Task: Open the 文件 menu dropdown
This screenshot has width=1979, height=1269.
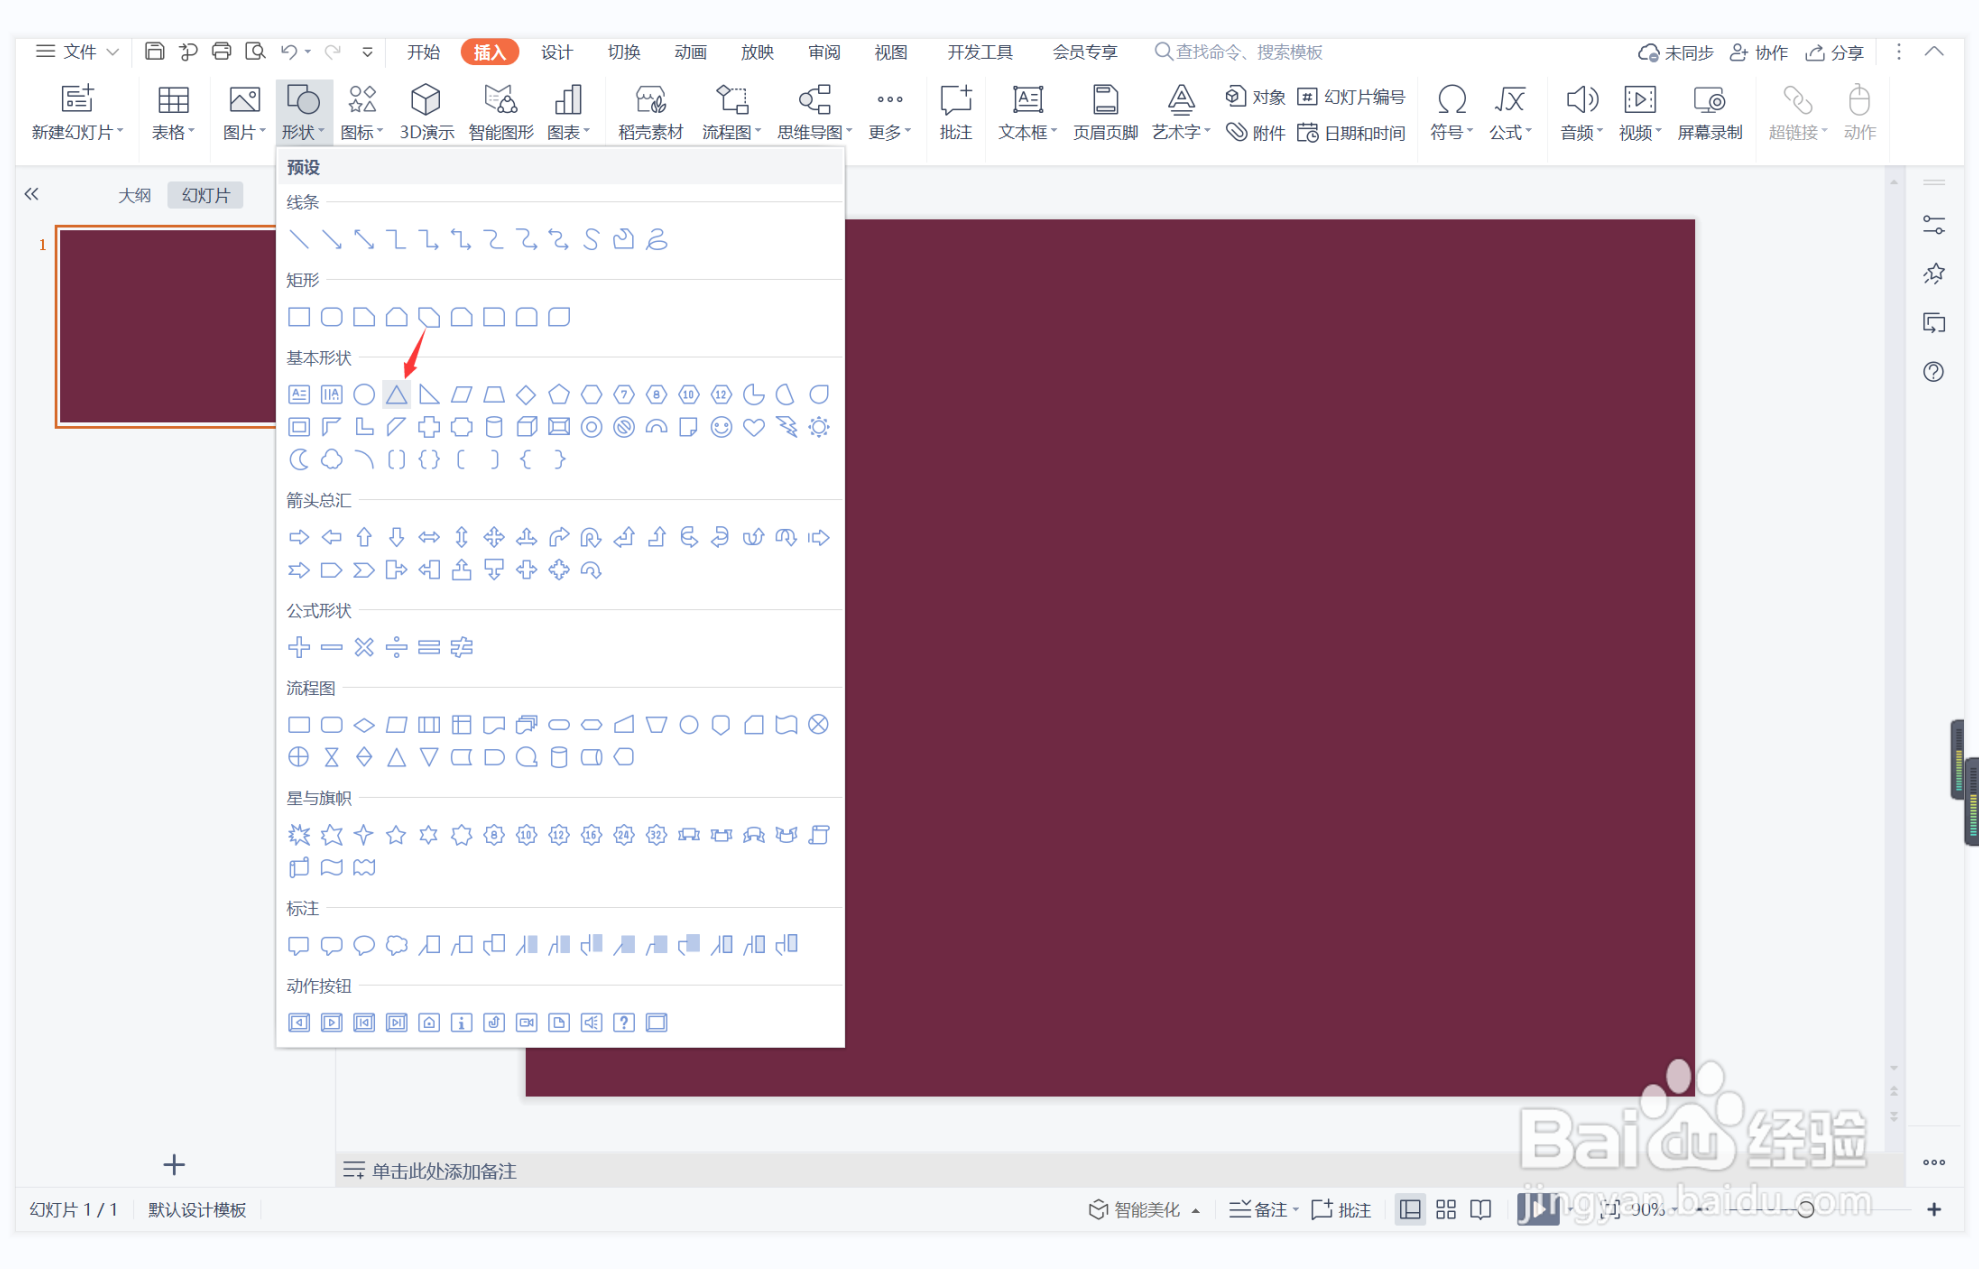Action: (78, 52)
